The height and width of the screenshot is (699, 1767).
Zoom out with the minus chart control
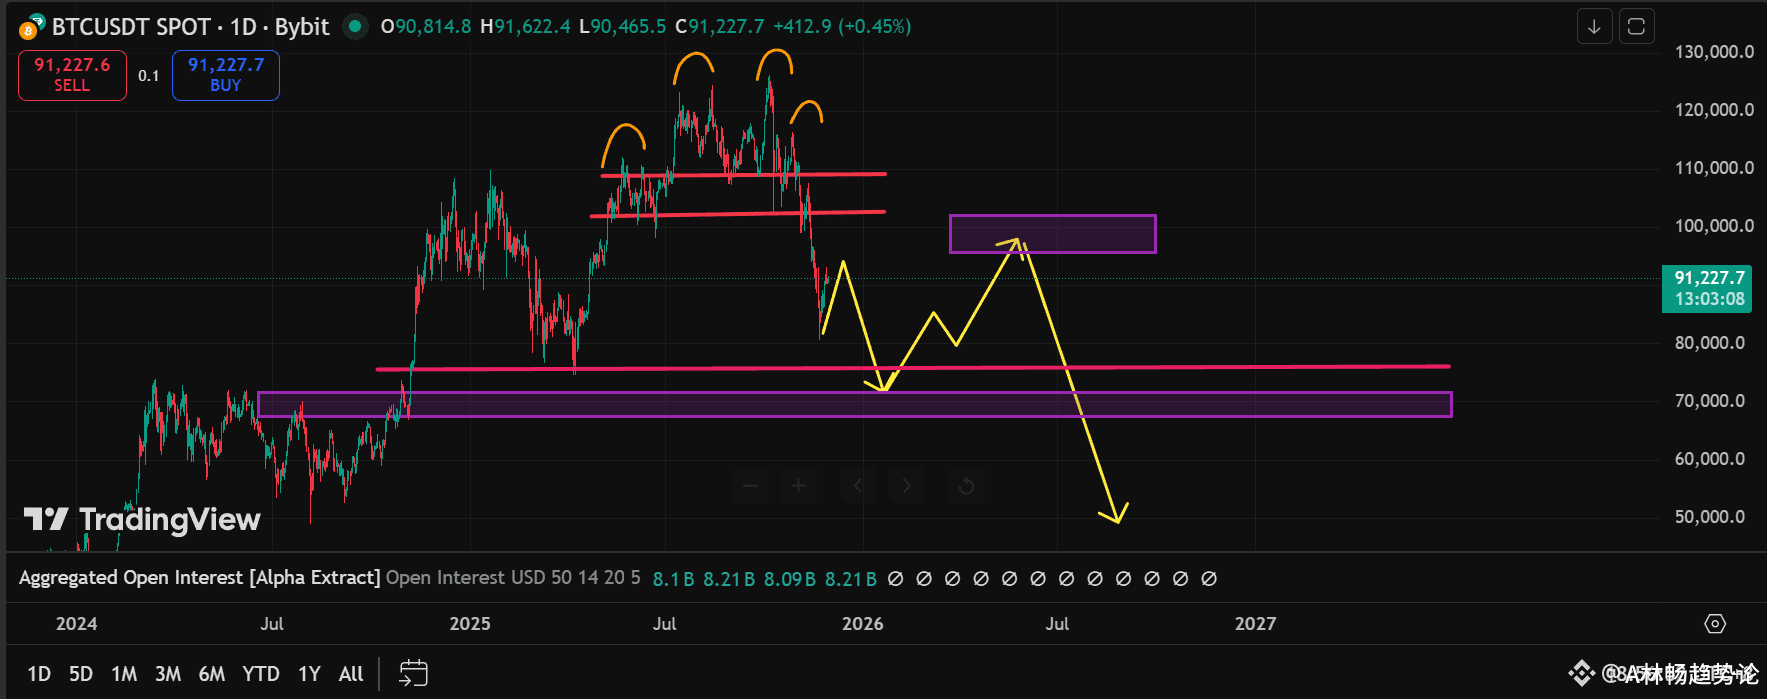pos(750,486)
